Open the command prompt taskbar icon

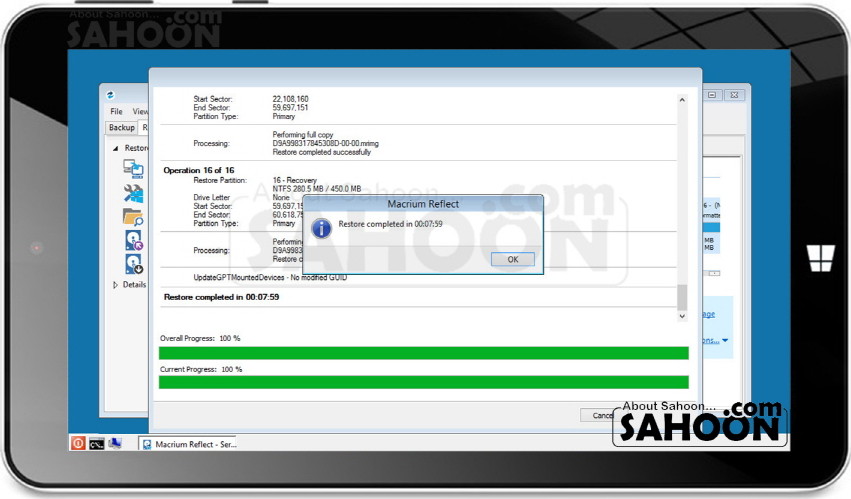click(97, 444)
